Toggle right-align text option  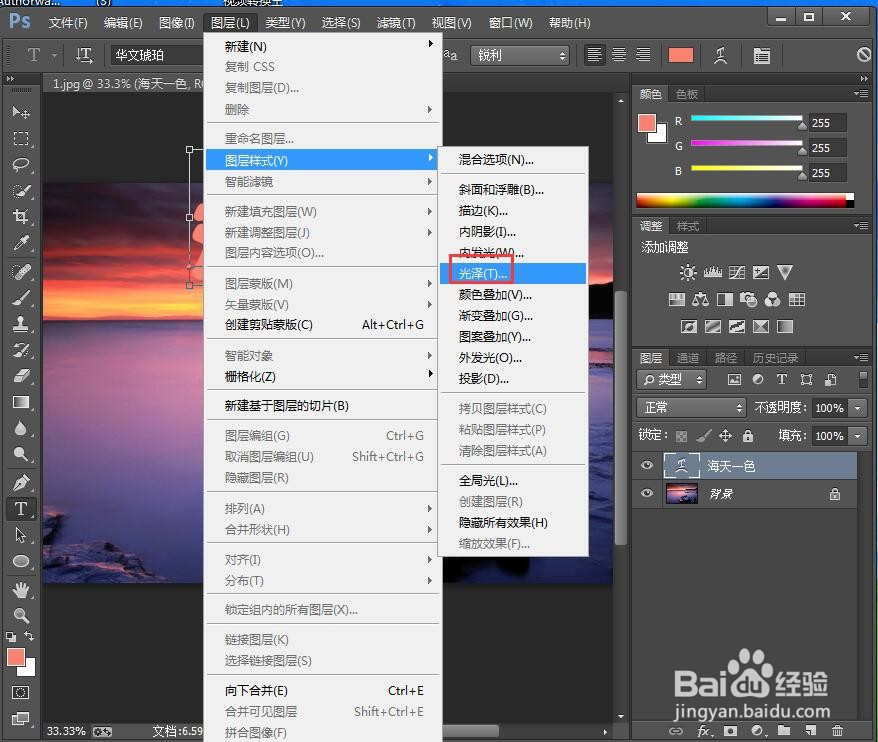coord(643,55)
